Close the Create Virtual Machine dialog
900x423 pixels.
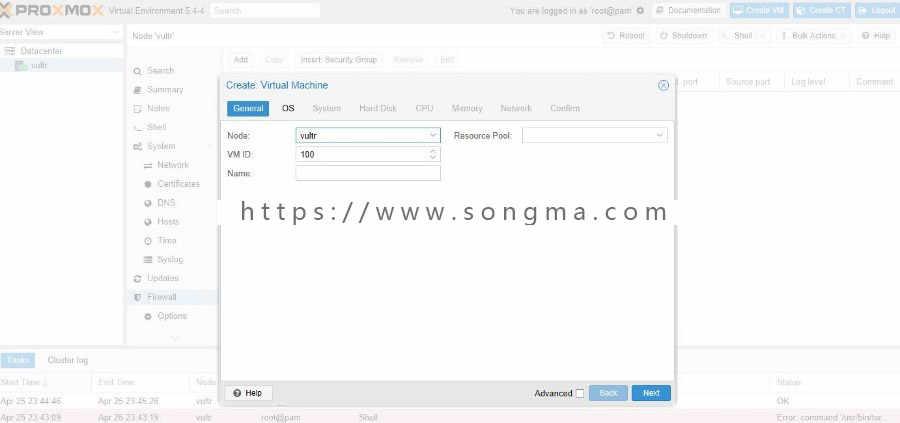663,86
